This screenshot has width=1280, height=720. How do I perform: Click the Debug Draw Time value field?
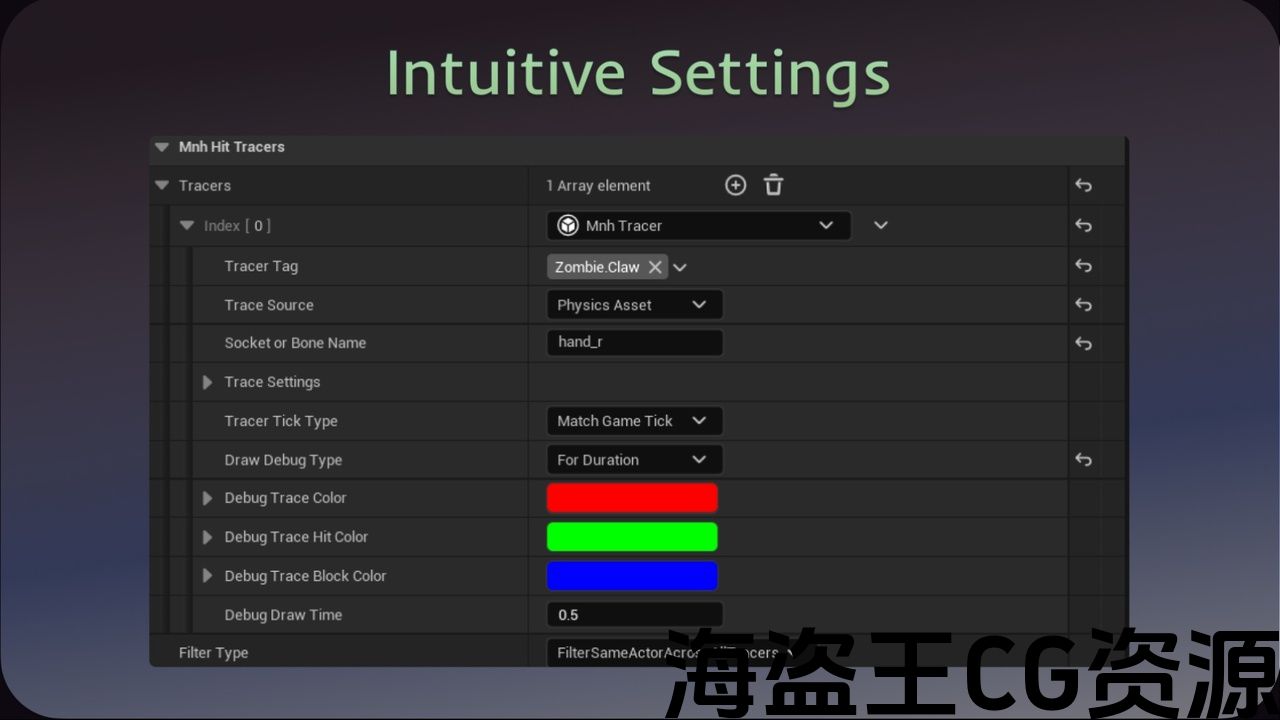point(634,615)
